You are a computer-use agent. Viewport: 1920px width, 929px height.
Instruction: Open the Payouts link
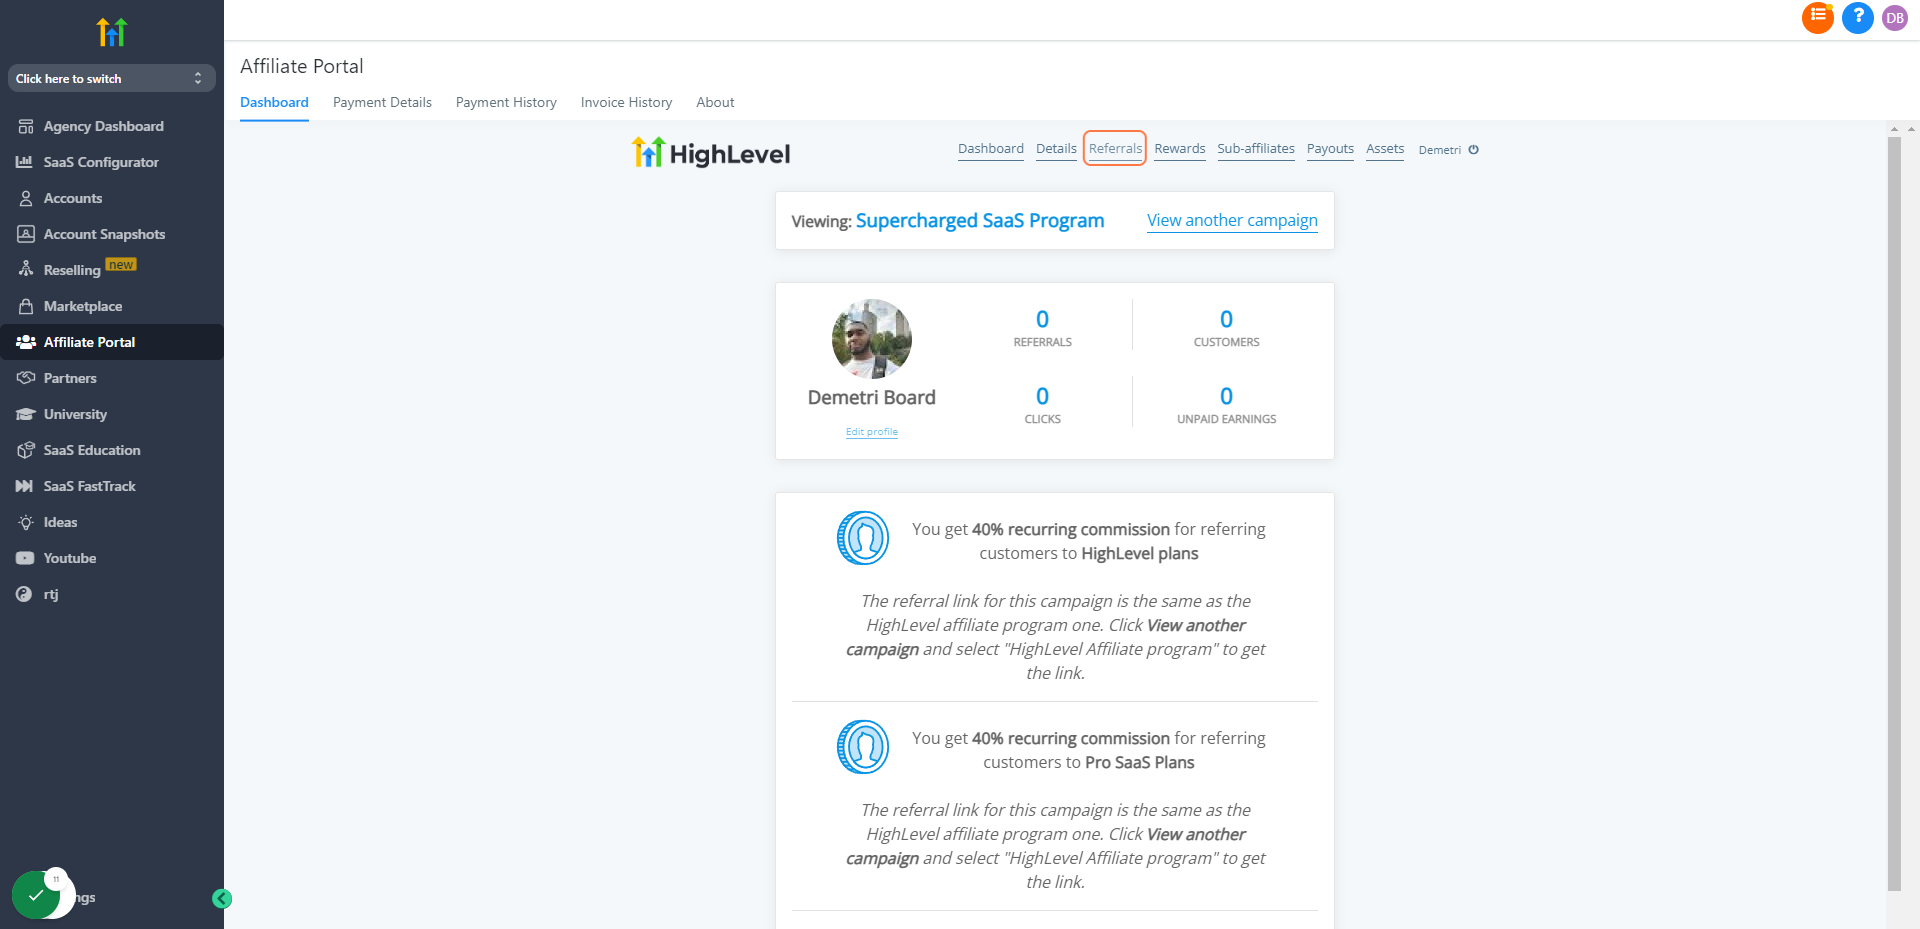(1330, 149)
